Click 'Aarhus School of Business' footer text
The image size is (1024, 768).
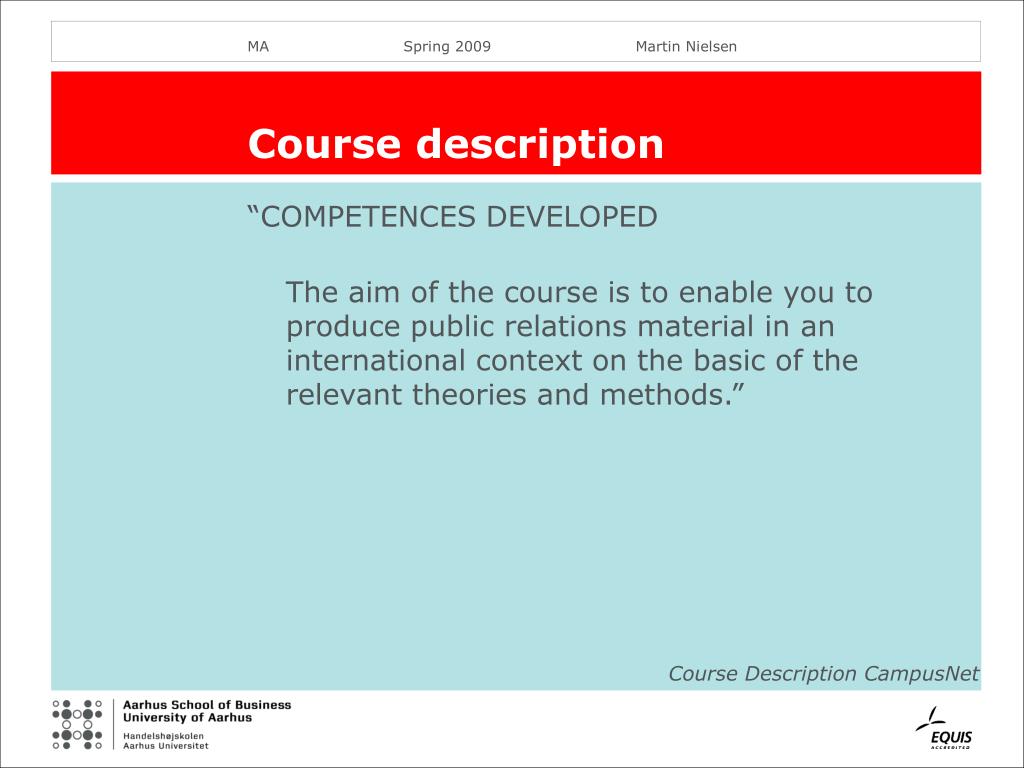pos(207,705)
